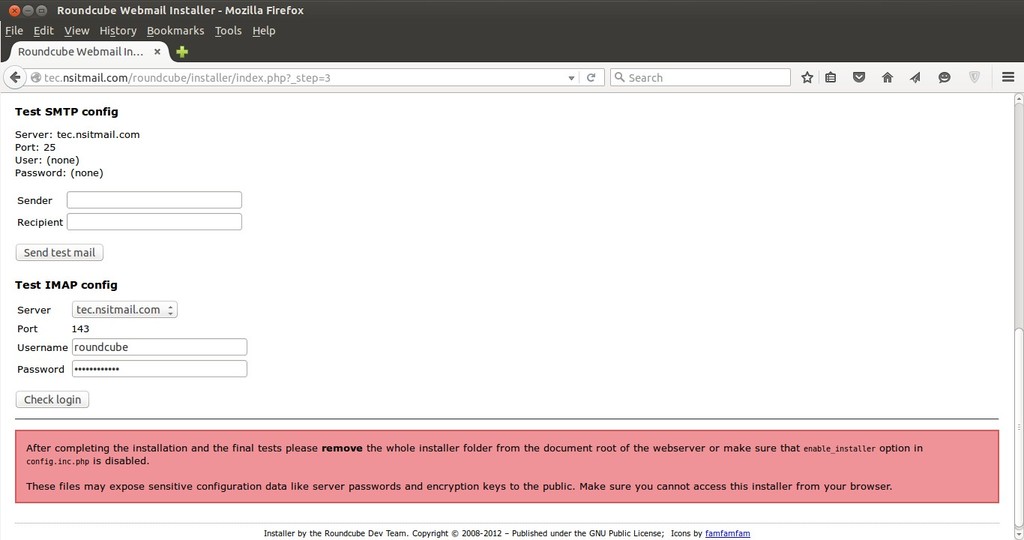Open the Firefox hamburger menu
This screenshot has height=540, width=1024.
1008,77
